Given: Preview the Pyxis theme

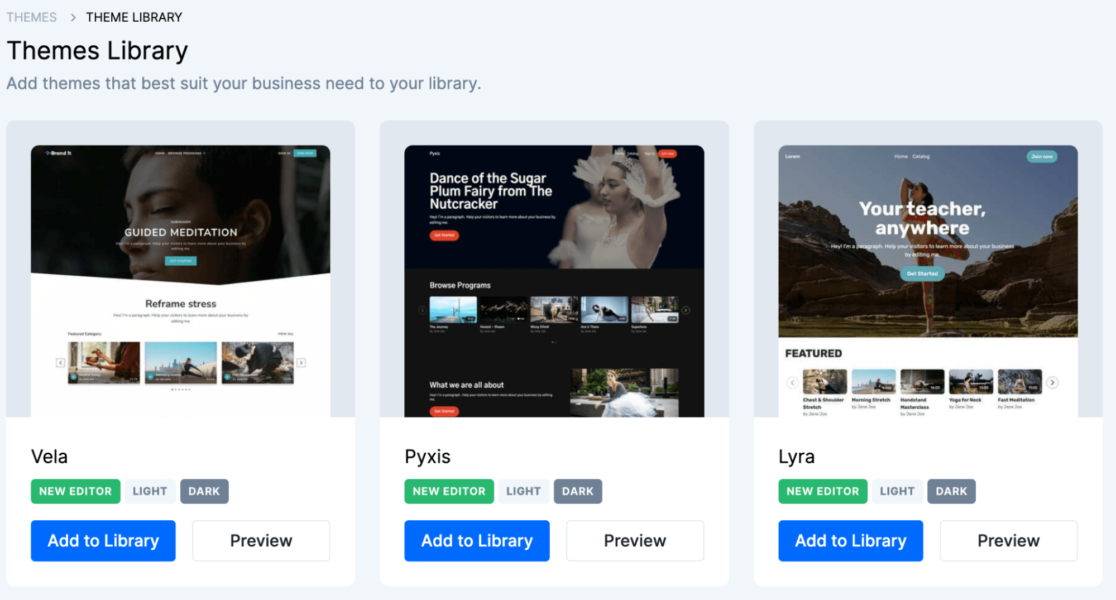Looking at the screenshot, I should click(635, 540).
